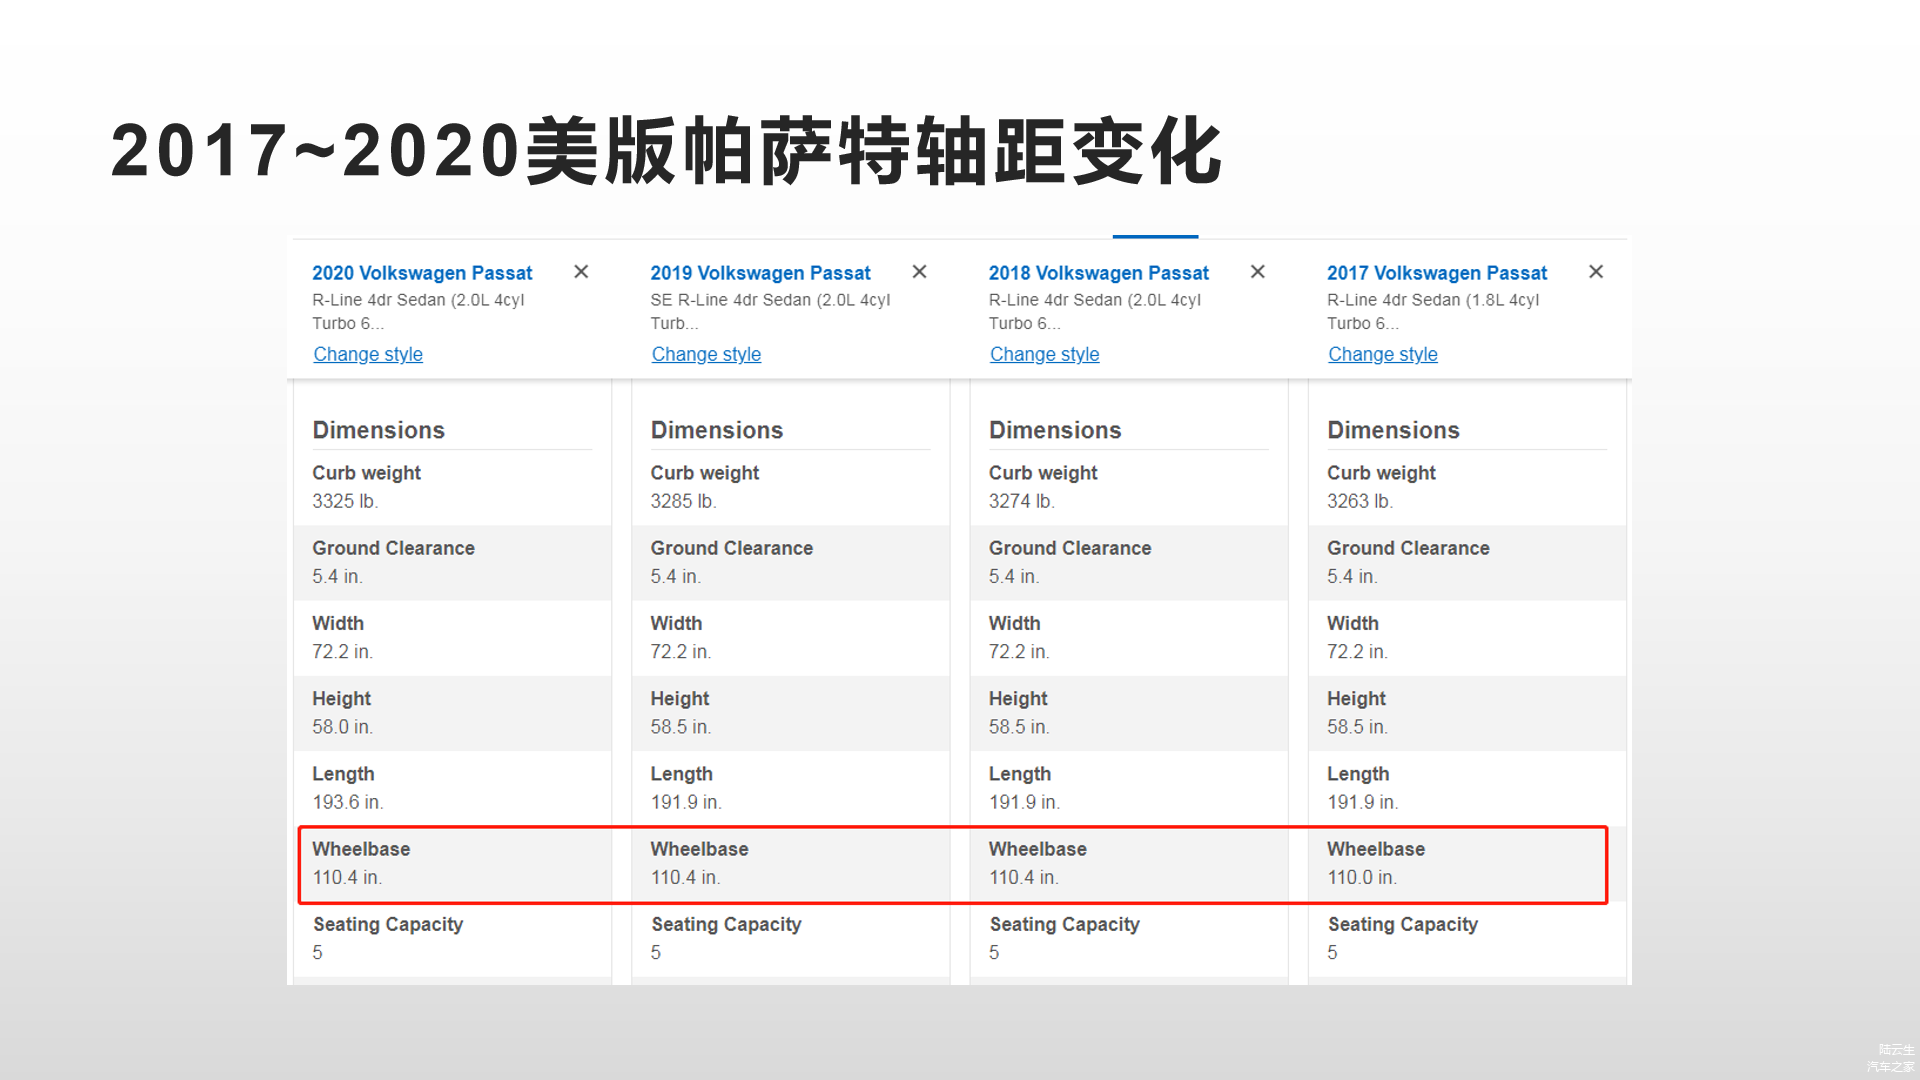The width and height of the screenshot is (1920, 1080).
Task: Click Change style under 2020 Passat
Action: pos(368,354)
